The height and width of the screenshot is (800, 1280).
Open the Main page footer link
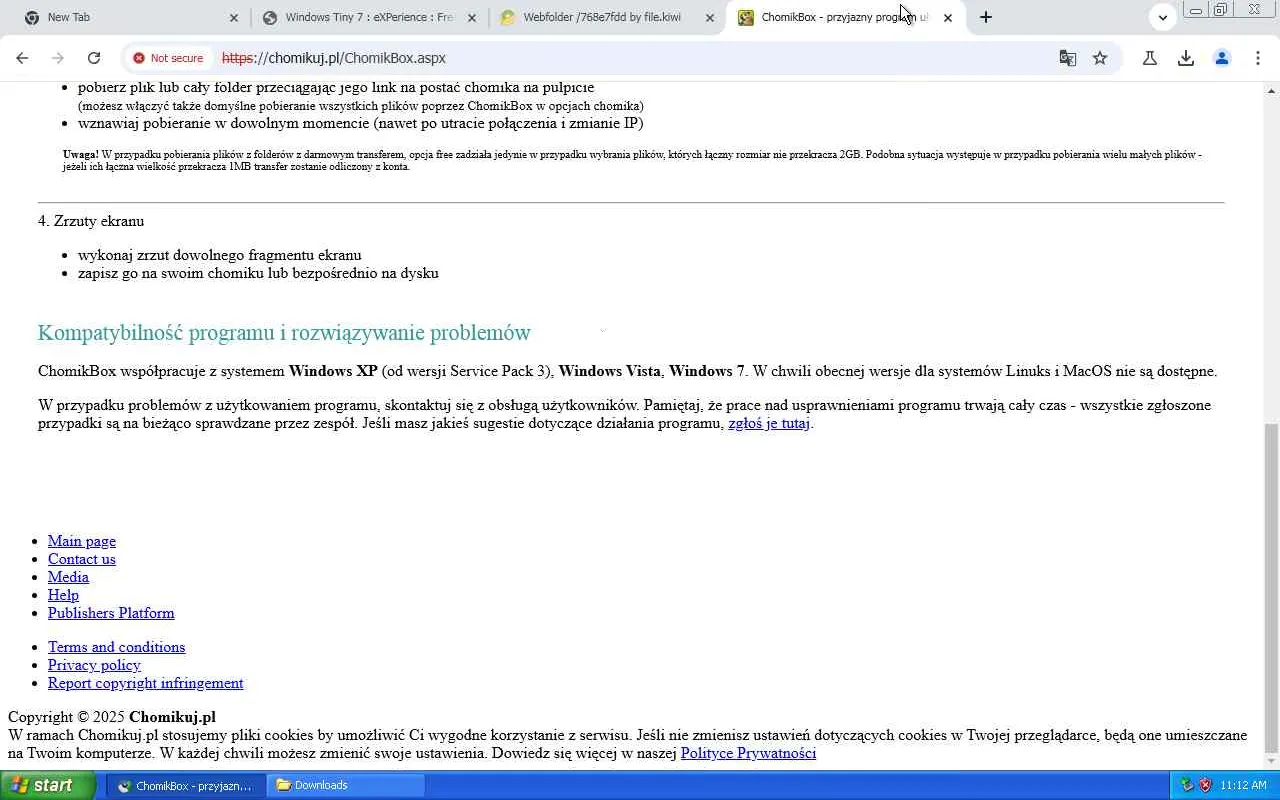(x=82, y=541)
